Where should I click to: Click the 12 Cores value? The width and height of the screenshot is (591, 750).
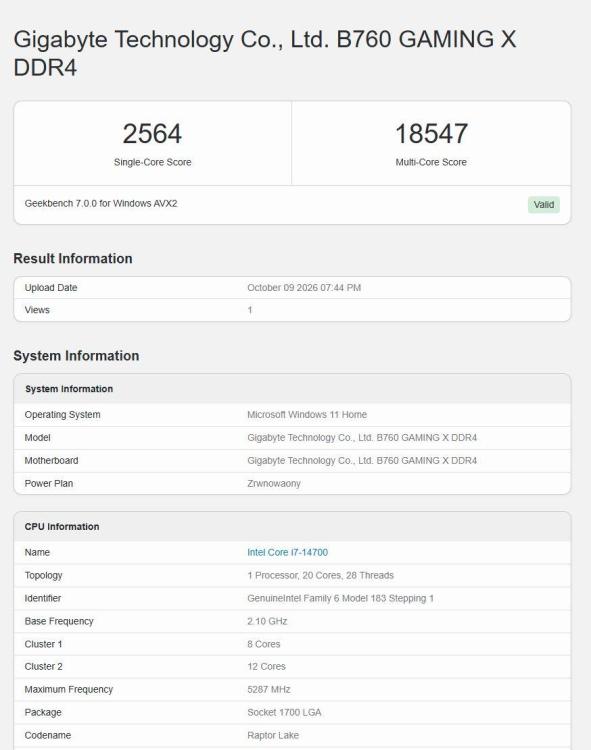coord(266,666)
